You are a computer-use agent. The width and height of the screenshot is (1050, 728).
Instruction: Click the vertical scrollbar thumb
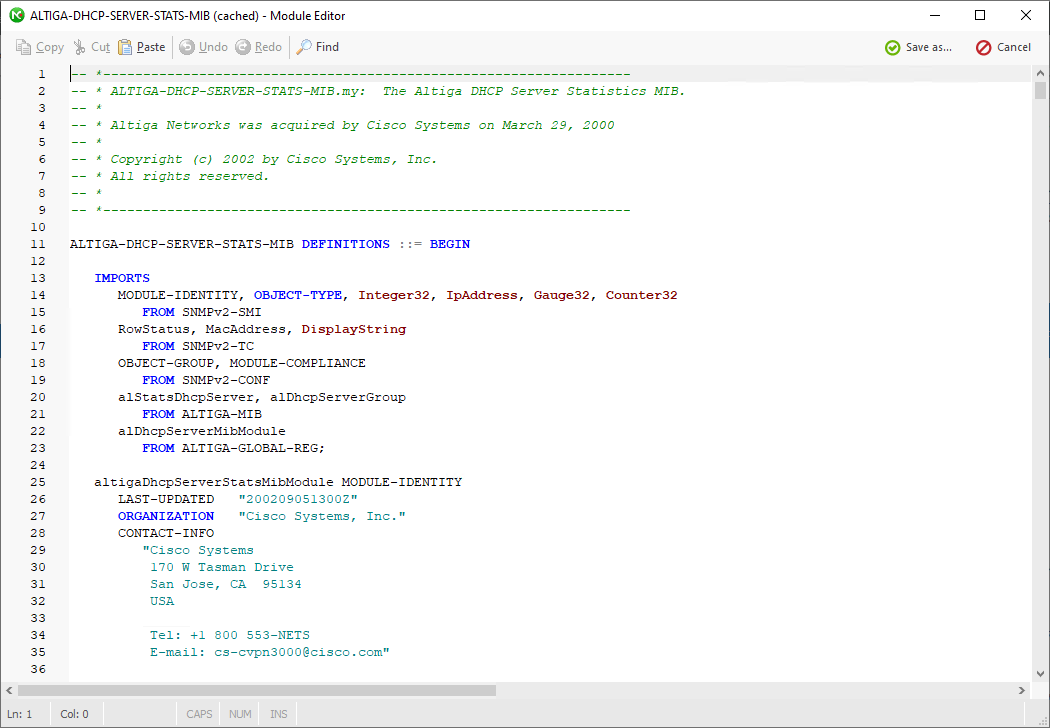point(1040,90)
